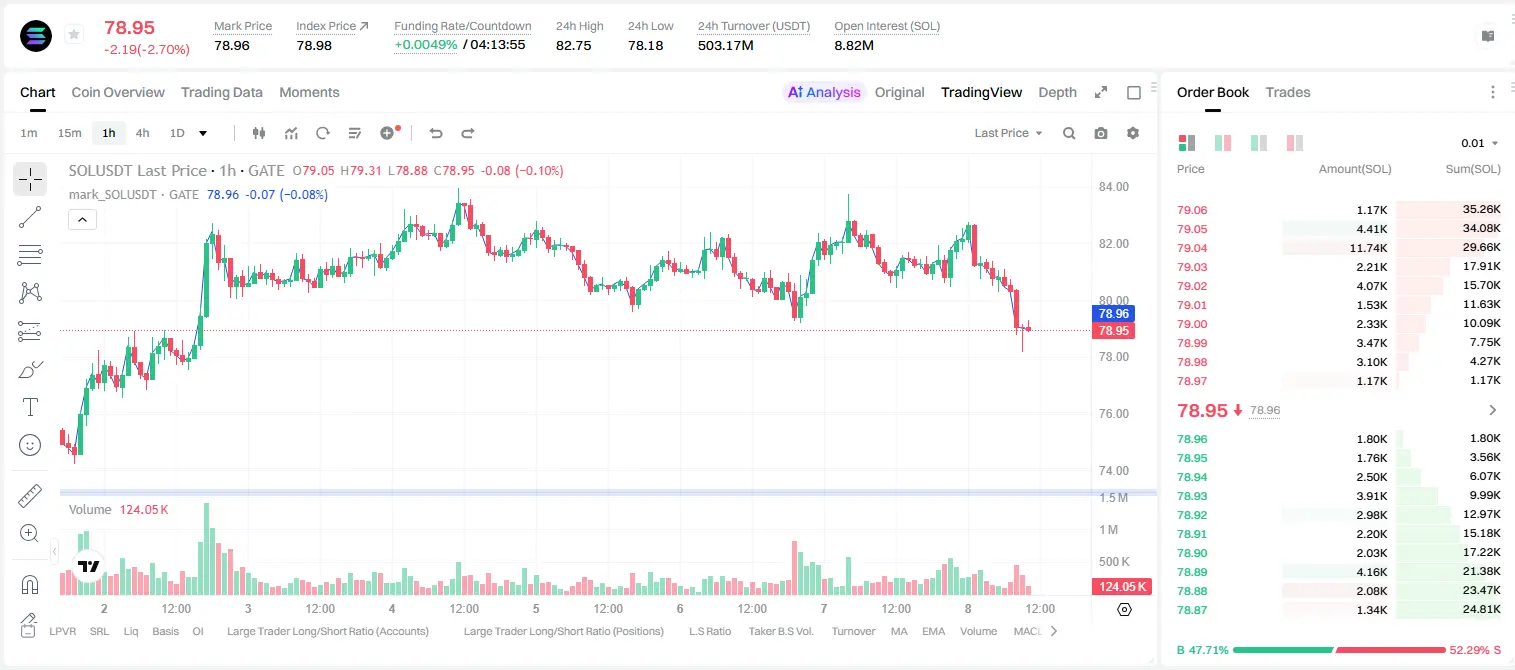Open the Coin Overview tab

tap(118, 92)
